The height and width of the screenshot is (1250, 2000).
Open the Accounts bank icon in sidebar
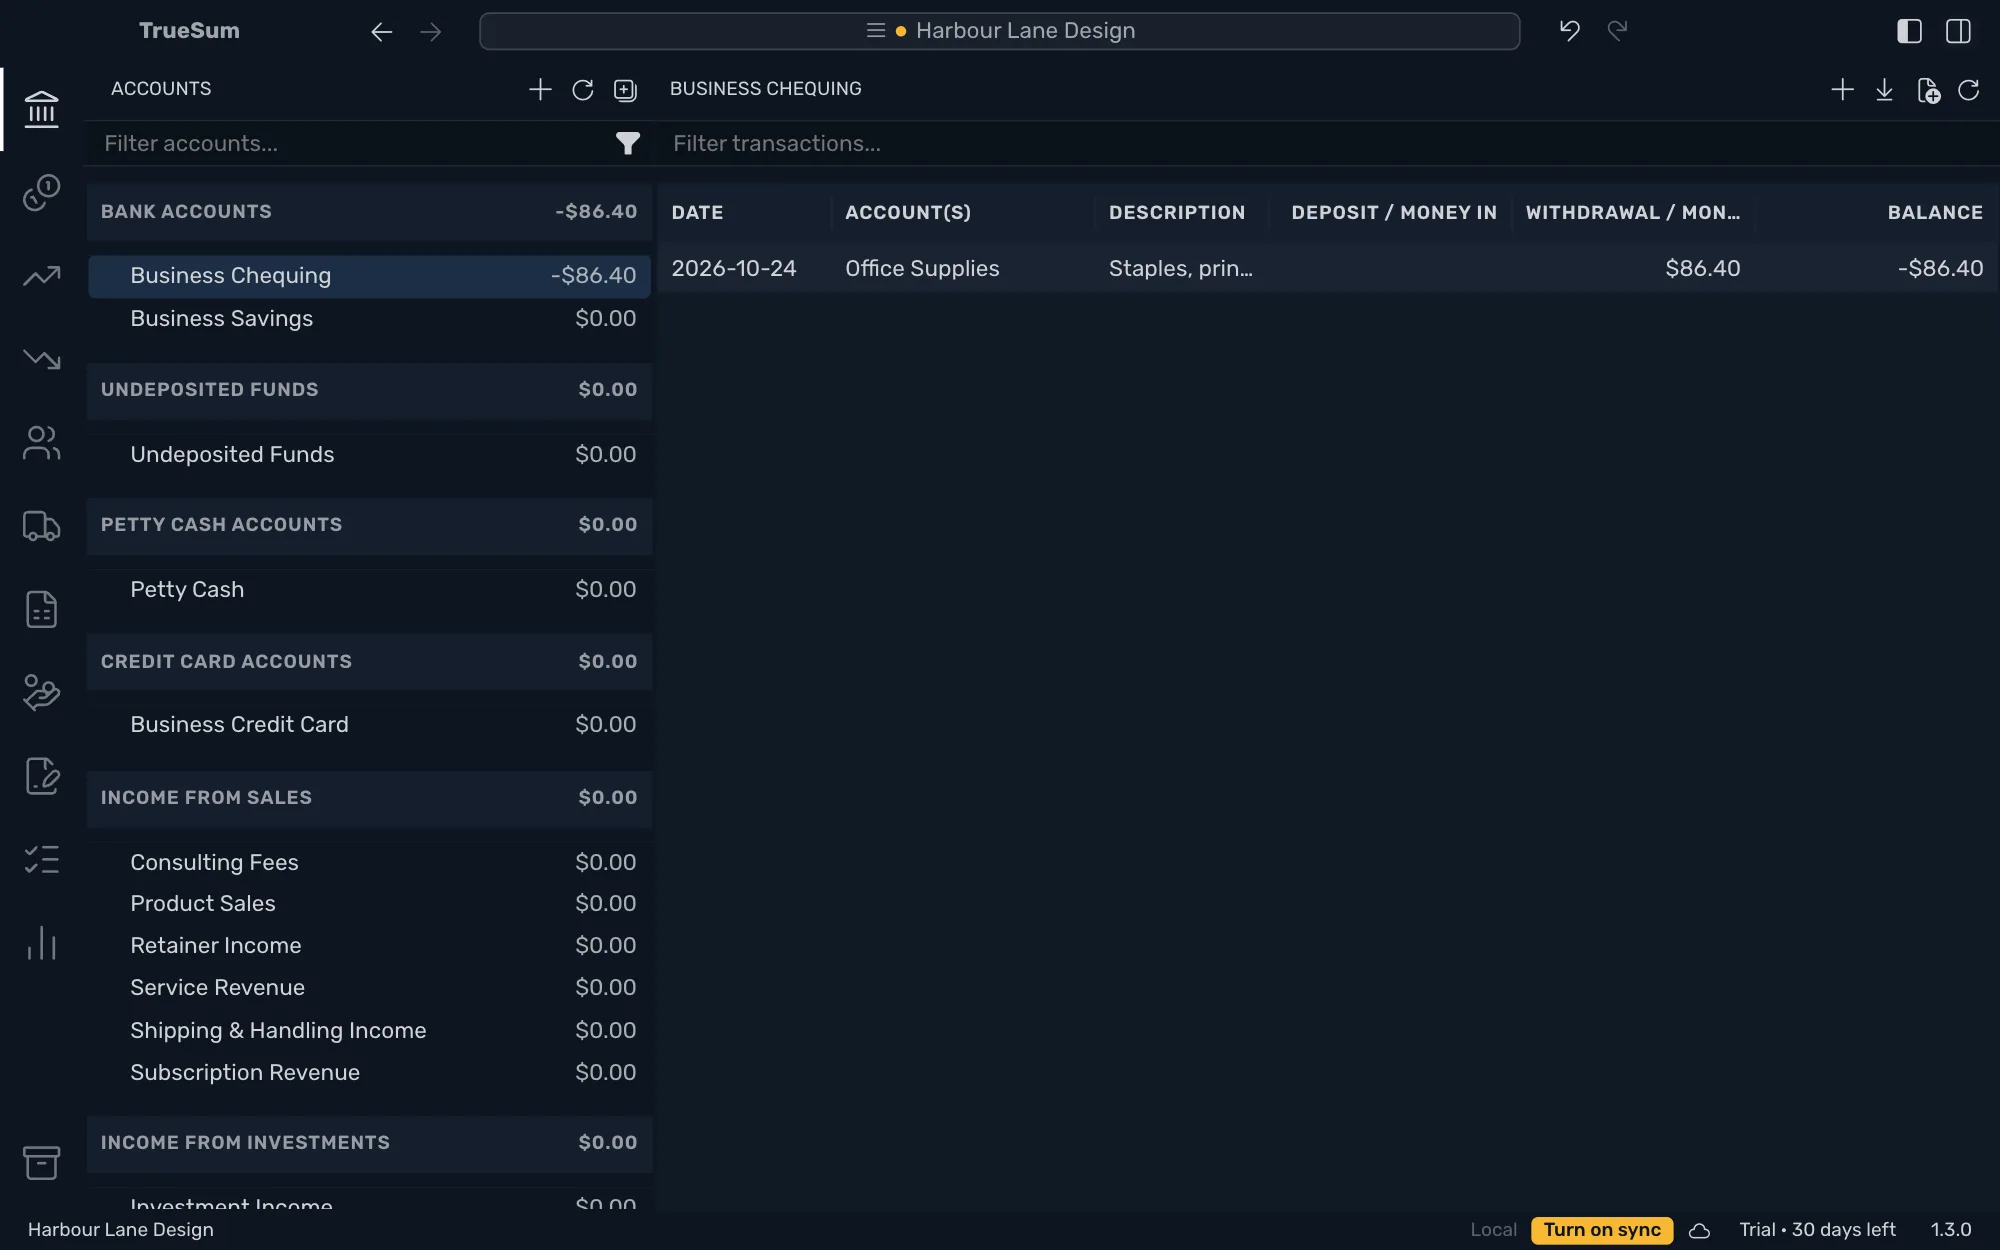click(41, 109)
